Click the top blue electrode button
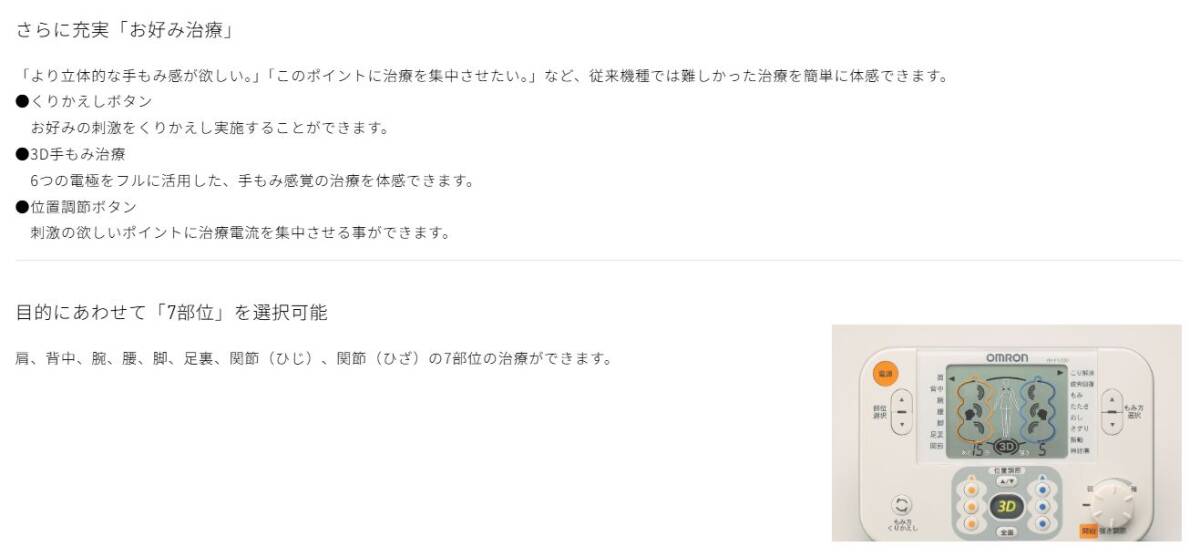Screen dimensions: 1200x557 [x=1043, y=490]
